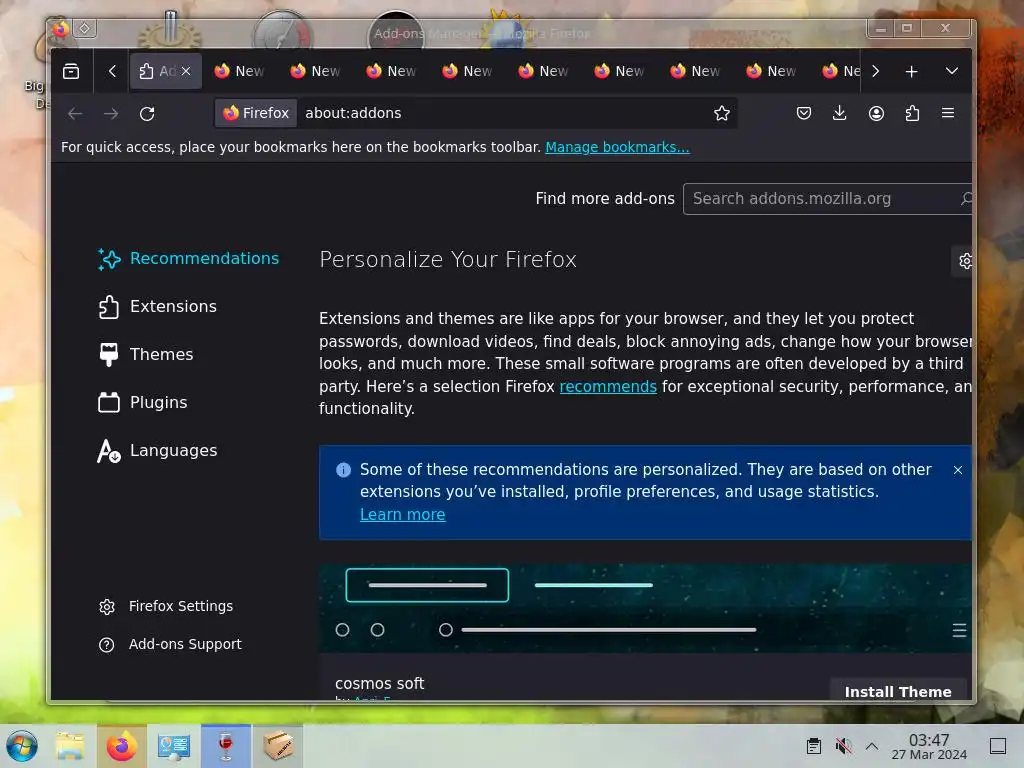Reload the current page
This screenshot has height=768, width=1024.
(147, 114)
